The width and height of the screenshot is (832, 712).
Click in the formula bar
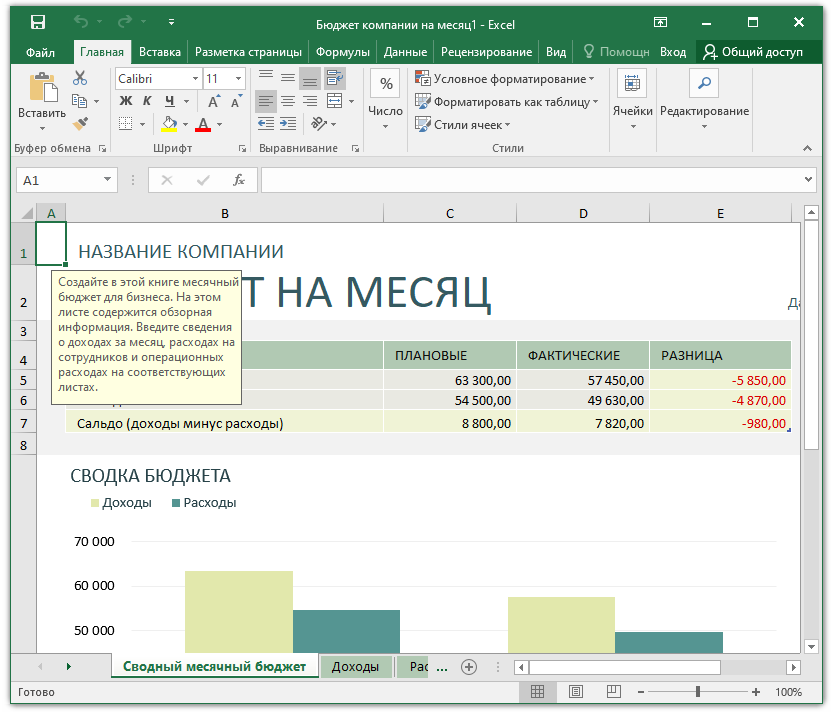[532, 180]
